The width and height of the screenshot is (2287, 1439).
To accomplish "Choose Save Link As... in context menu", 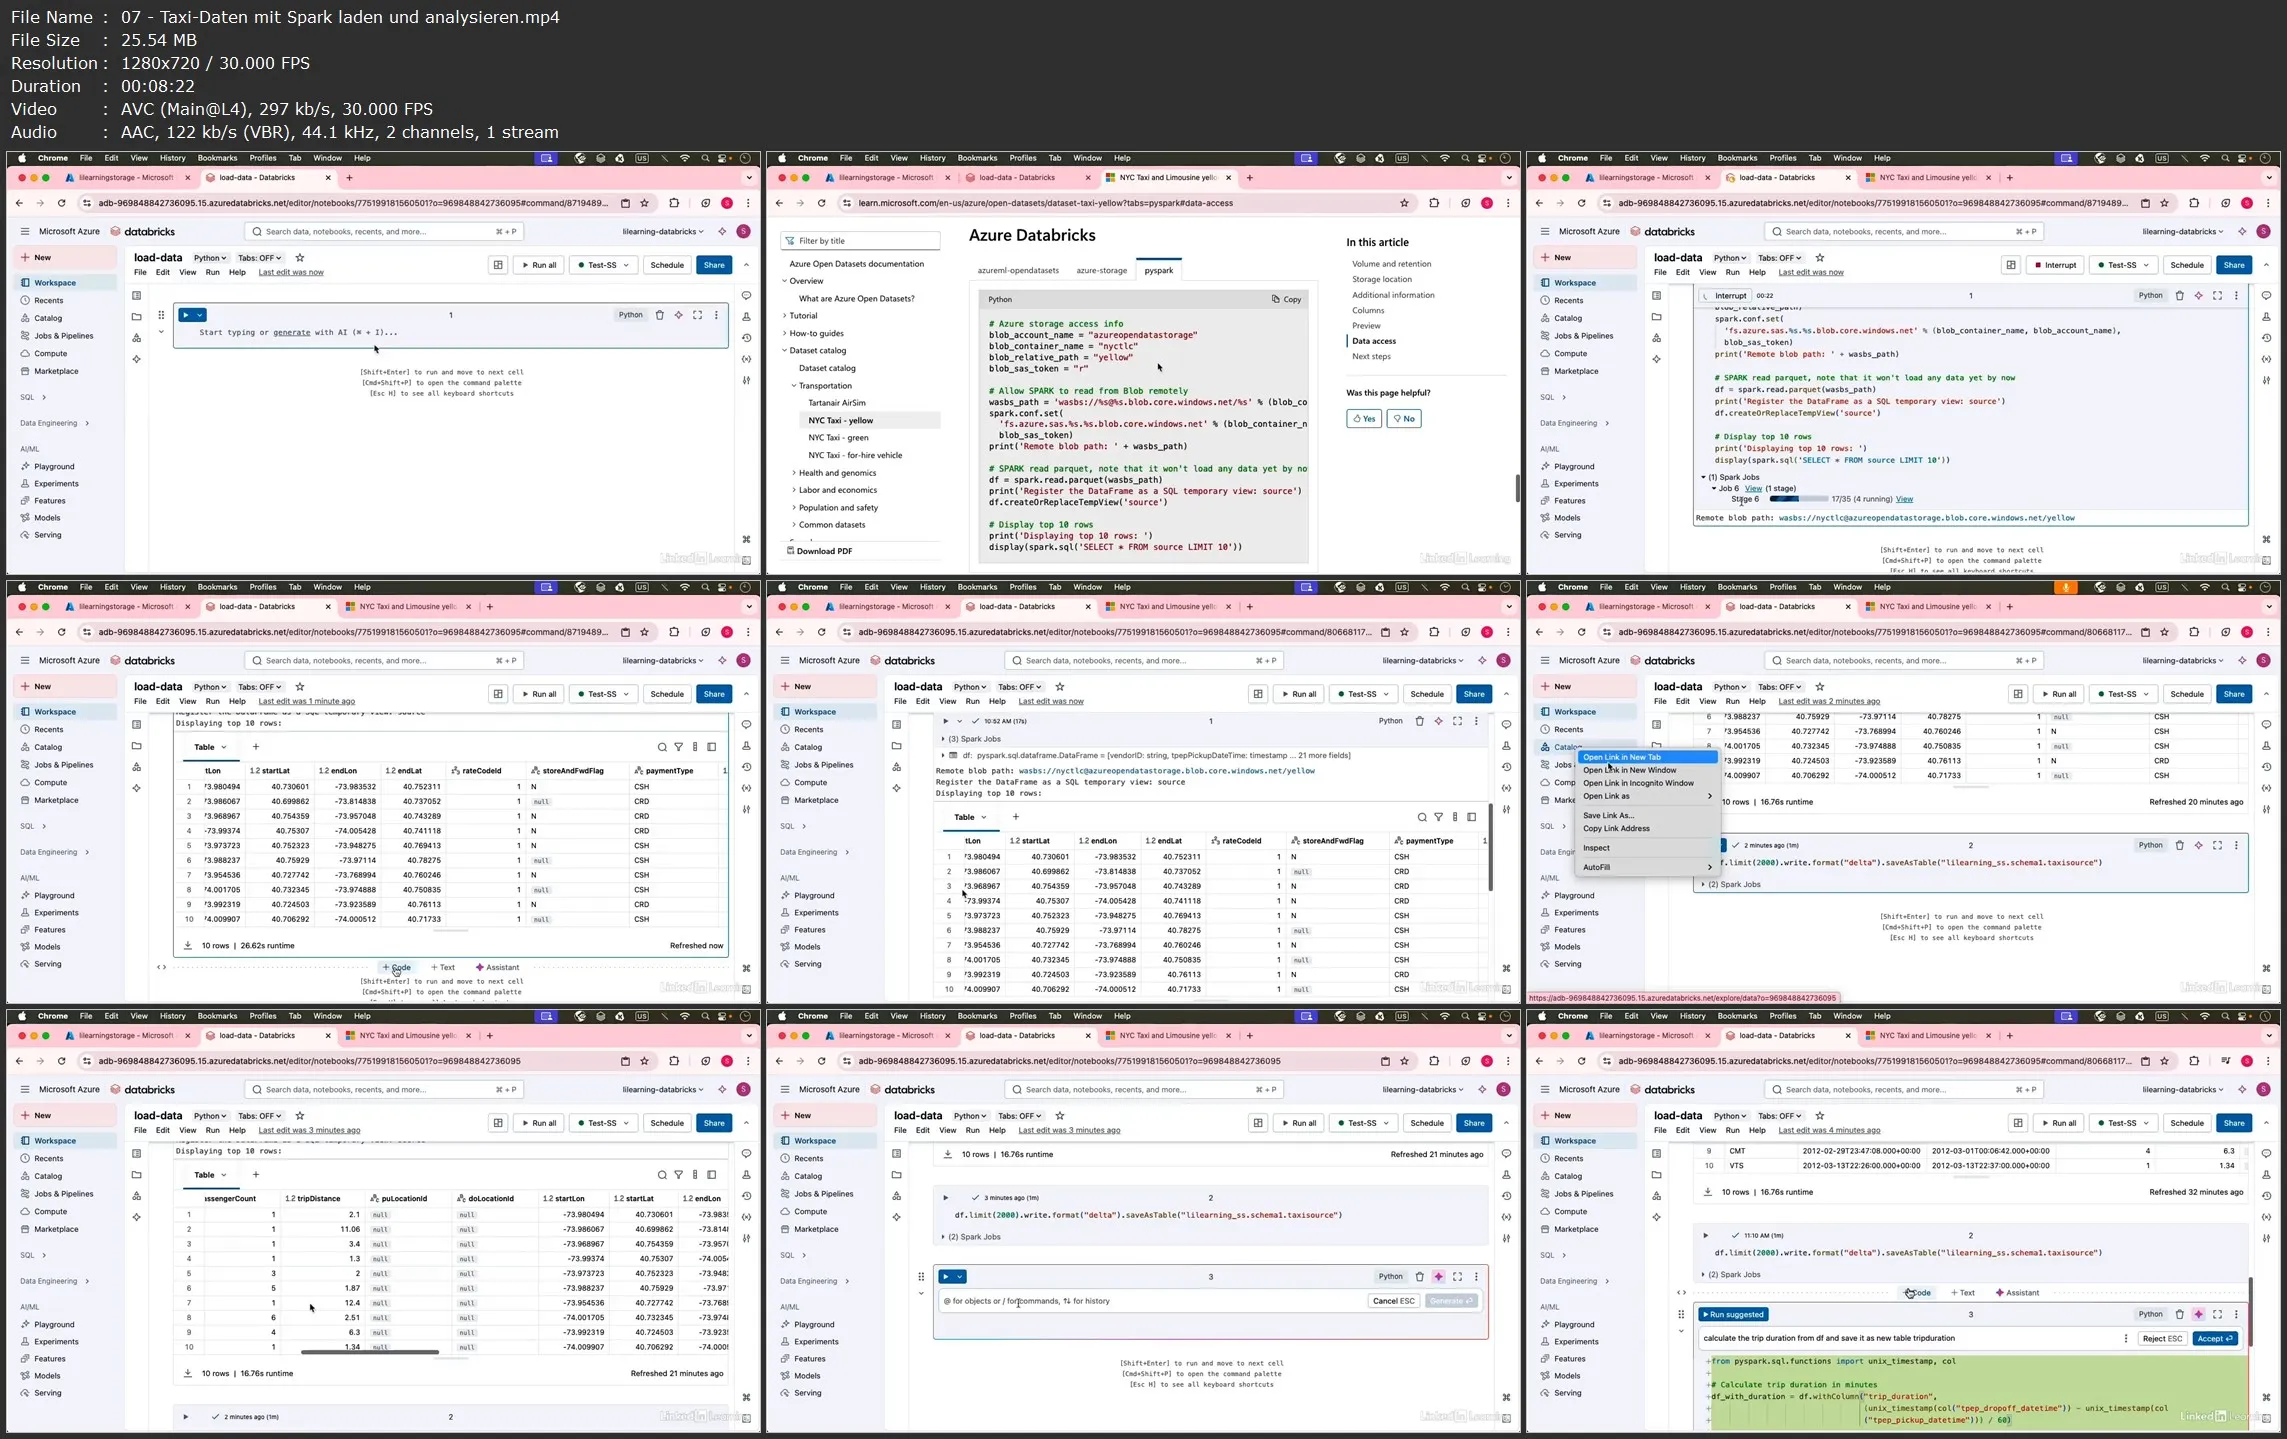I will pyautogui.click(x=1646, y=815).
